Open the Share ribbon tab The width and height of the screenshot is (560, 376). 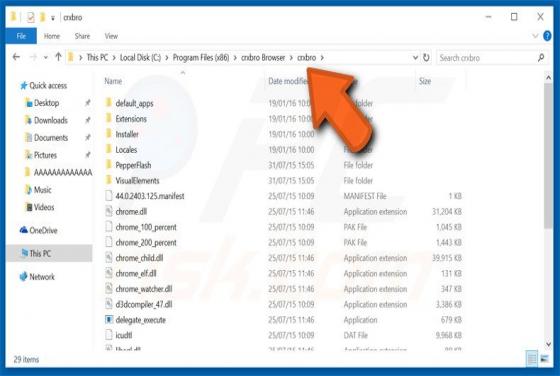point(82,36)
